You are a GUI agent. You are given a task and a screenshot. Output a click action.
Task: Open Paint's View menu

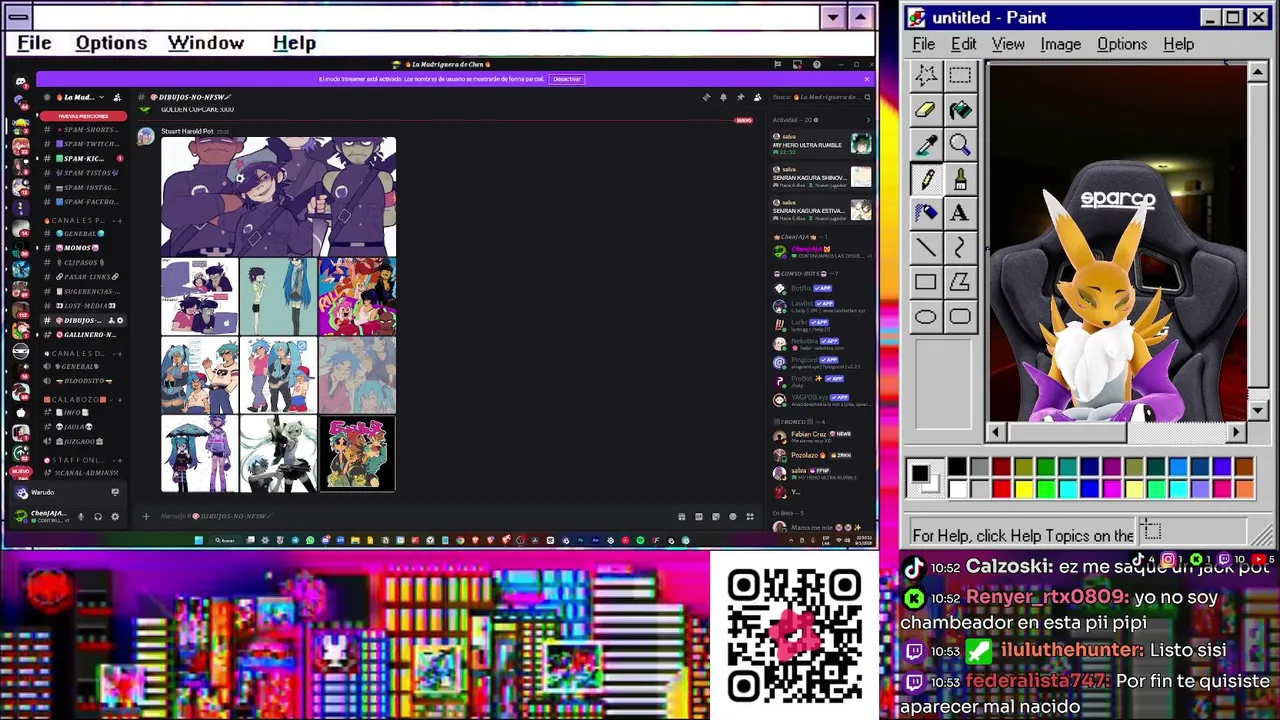click(1008, 44)
